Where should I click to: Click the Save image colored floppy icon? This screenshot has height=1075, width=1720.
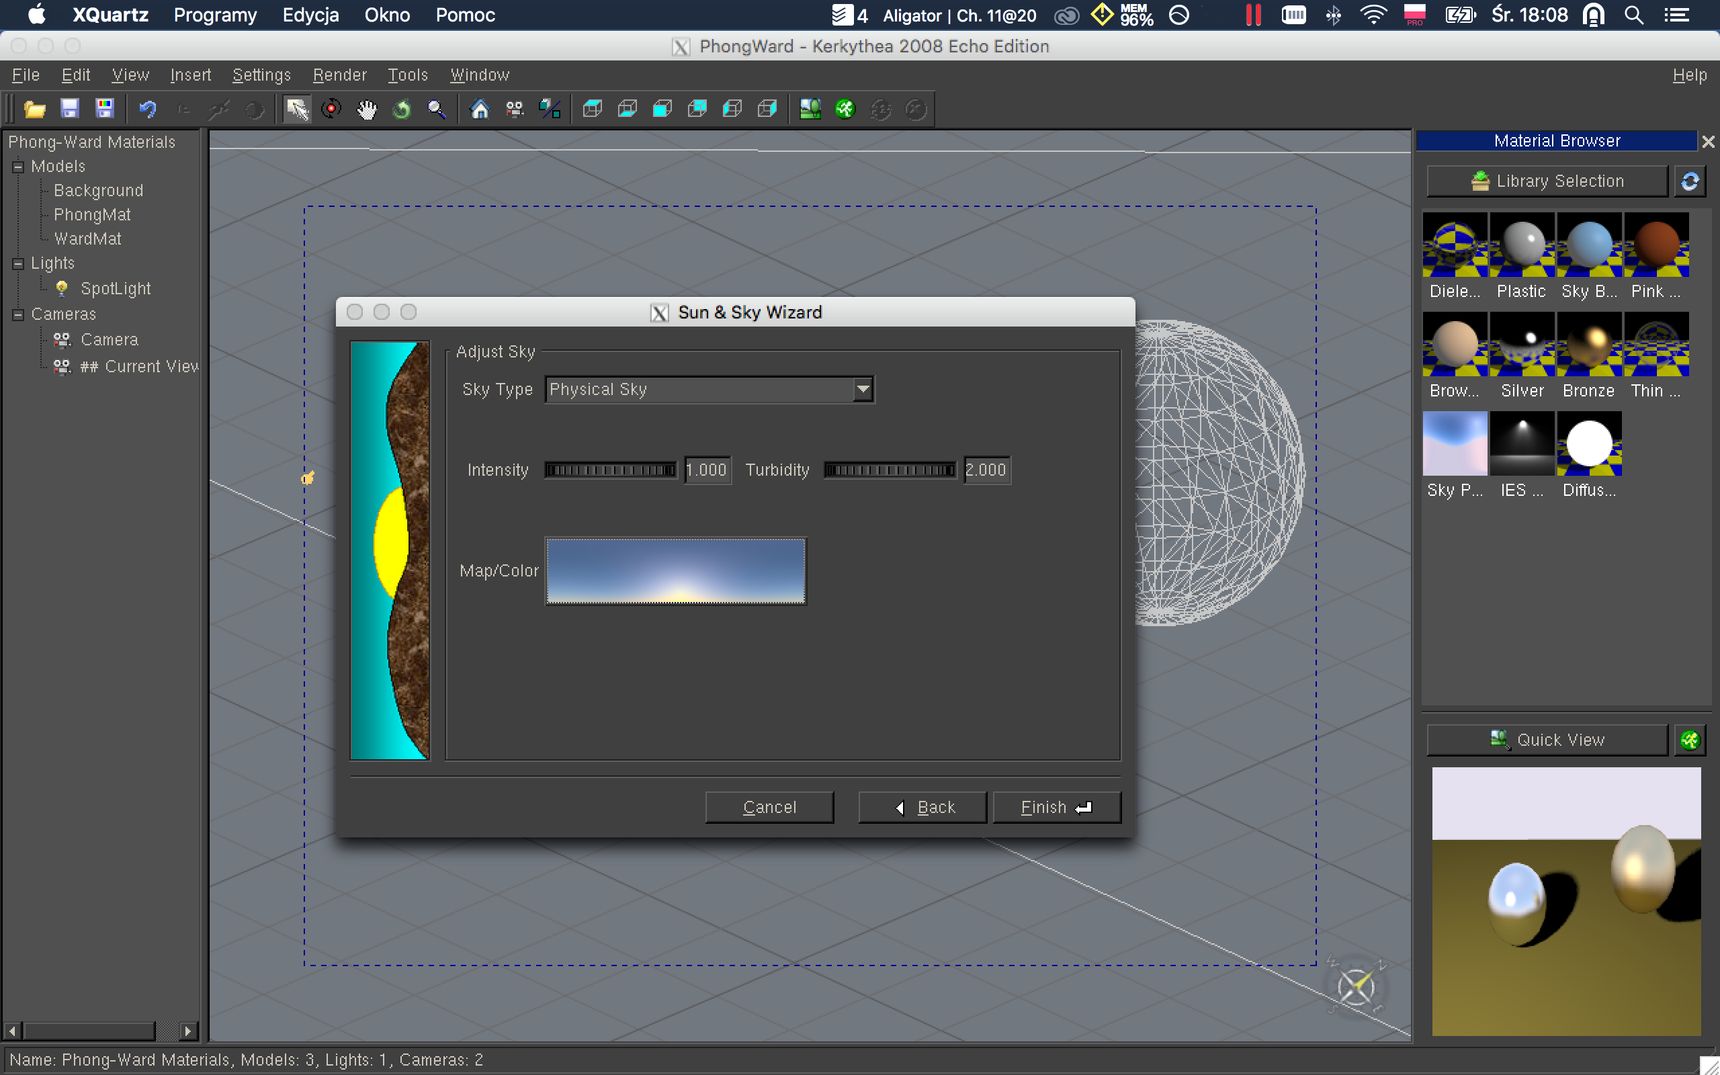pos(104,109)
